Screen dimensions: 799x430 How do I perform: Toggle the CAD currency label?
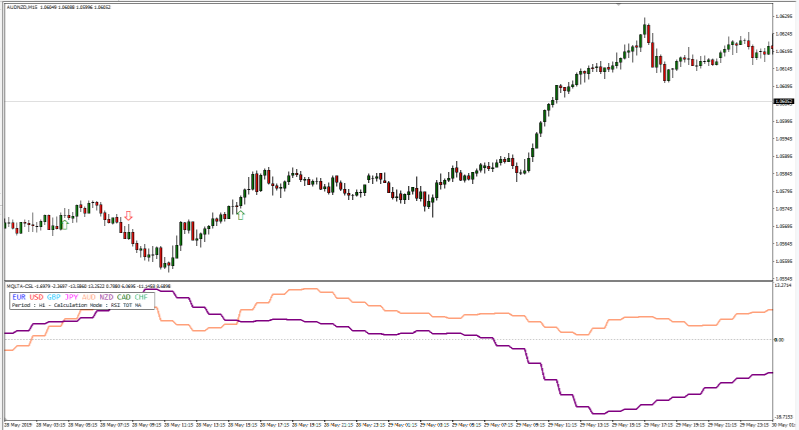[124, 297]
